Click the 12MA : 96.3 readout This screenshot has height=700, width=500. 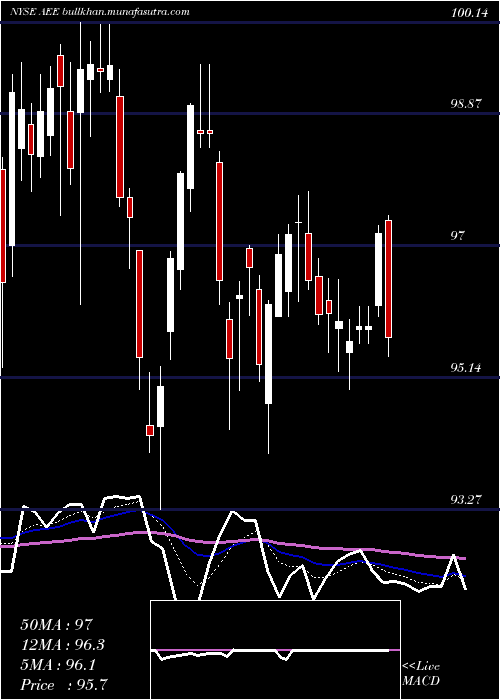coord(63,645)
